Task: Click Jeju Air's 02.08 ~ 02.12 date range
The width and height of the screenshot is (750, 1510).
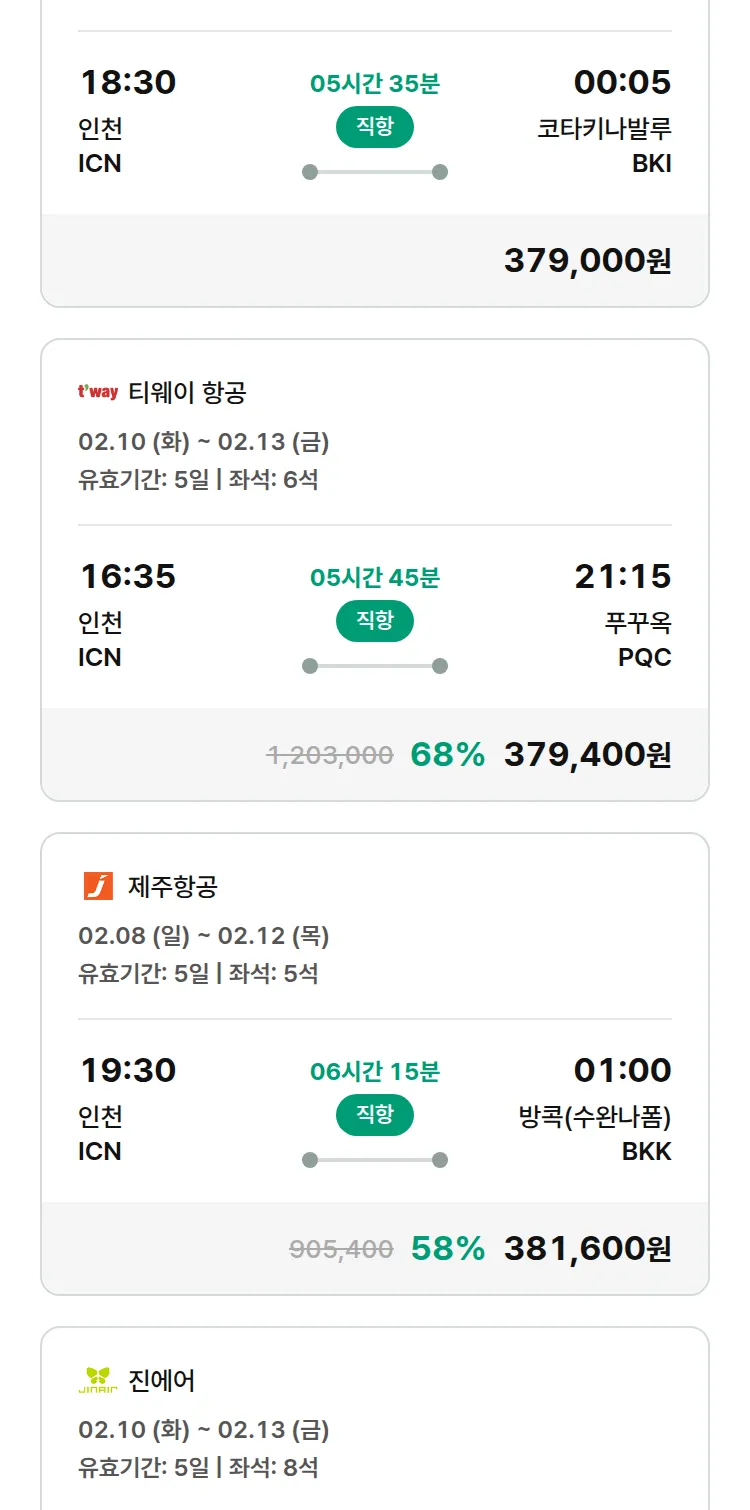Action: click(x=204, y=936)
